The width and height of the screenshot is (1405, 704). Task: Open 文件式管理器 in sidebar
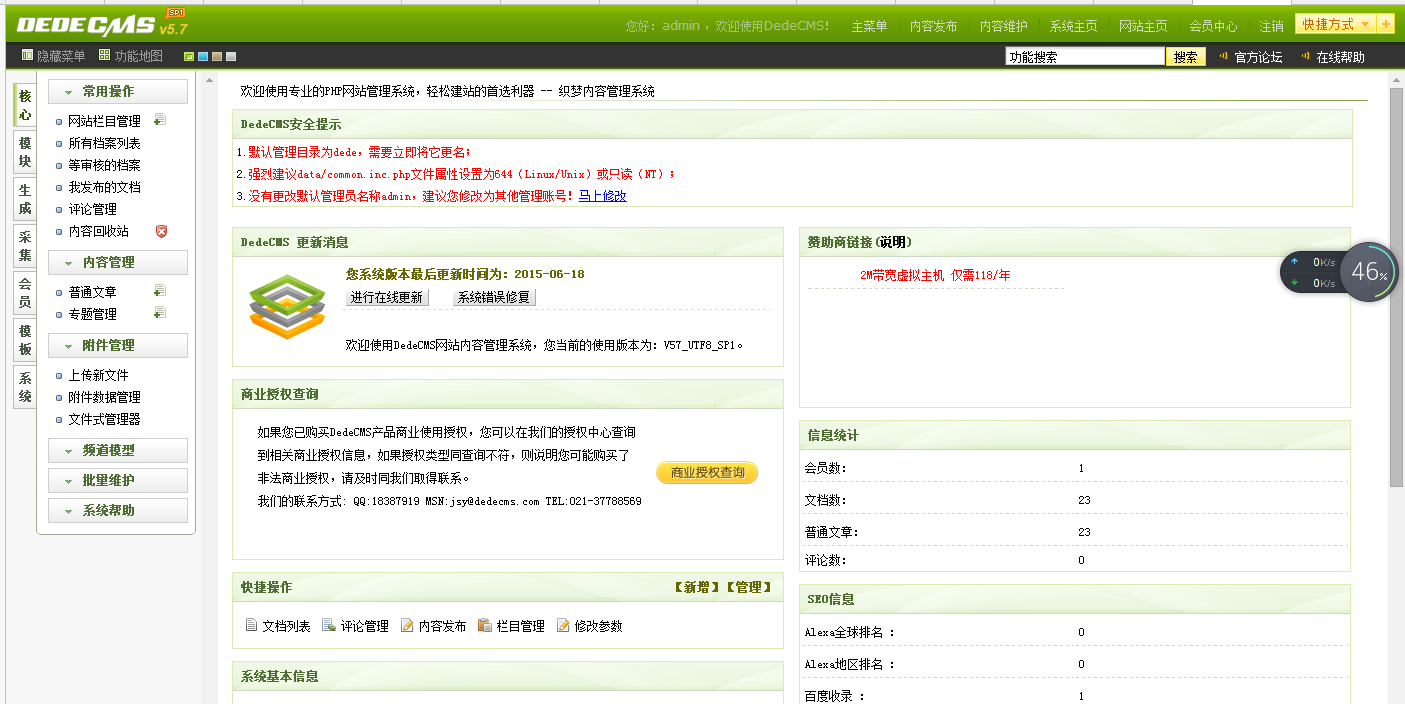pos(104,419)
